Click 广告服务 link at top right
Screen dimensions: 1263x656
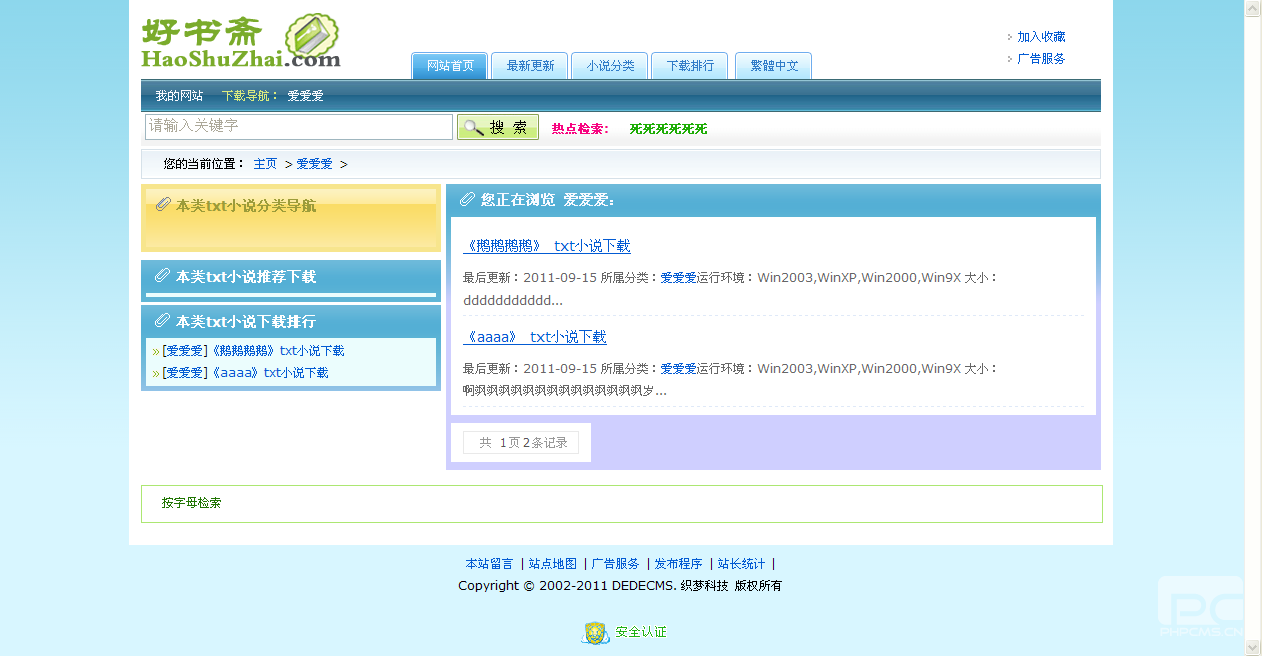1041,59
